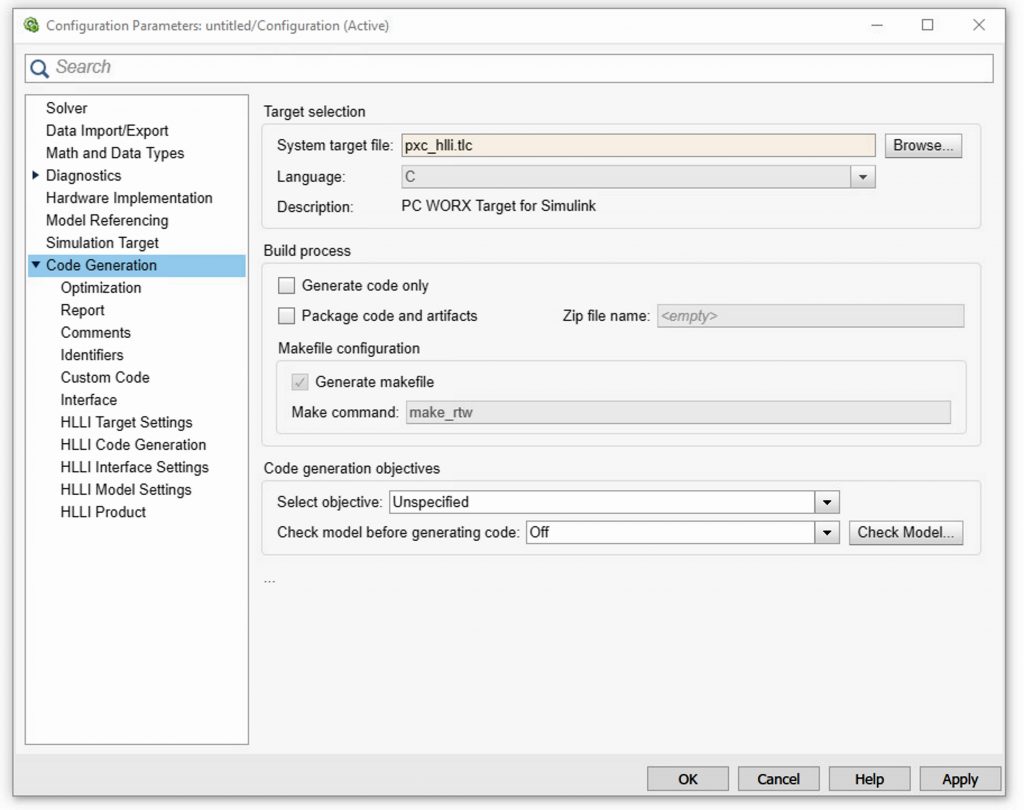Open the Language dropdown
Screen dimensions: 1024x810
pos(864,176)
